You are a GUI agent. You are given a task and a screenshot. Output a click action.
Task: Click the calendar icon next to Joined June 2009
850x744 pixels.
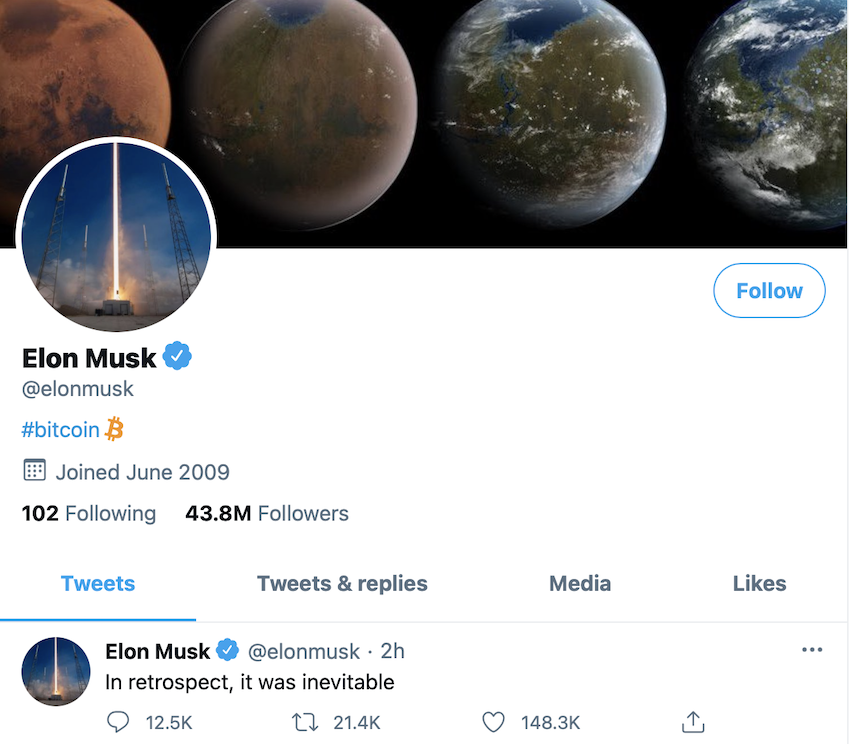point(34,471)
